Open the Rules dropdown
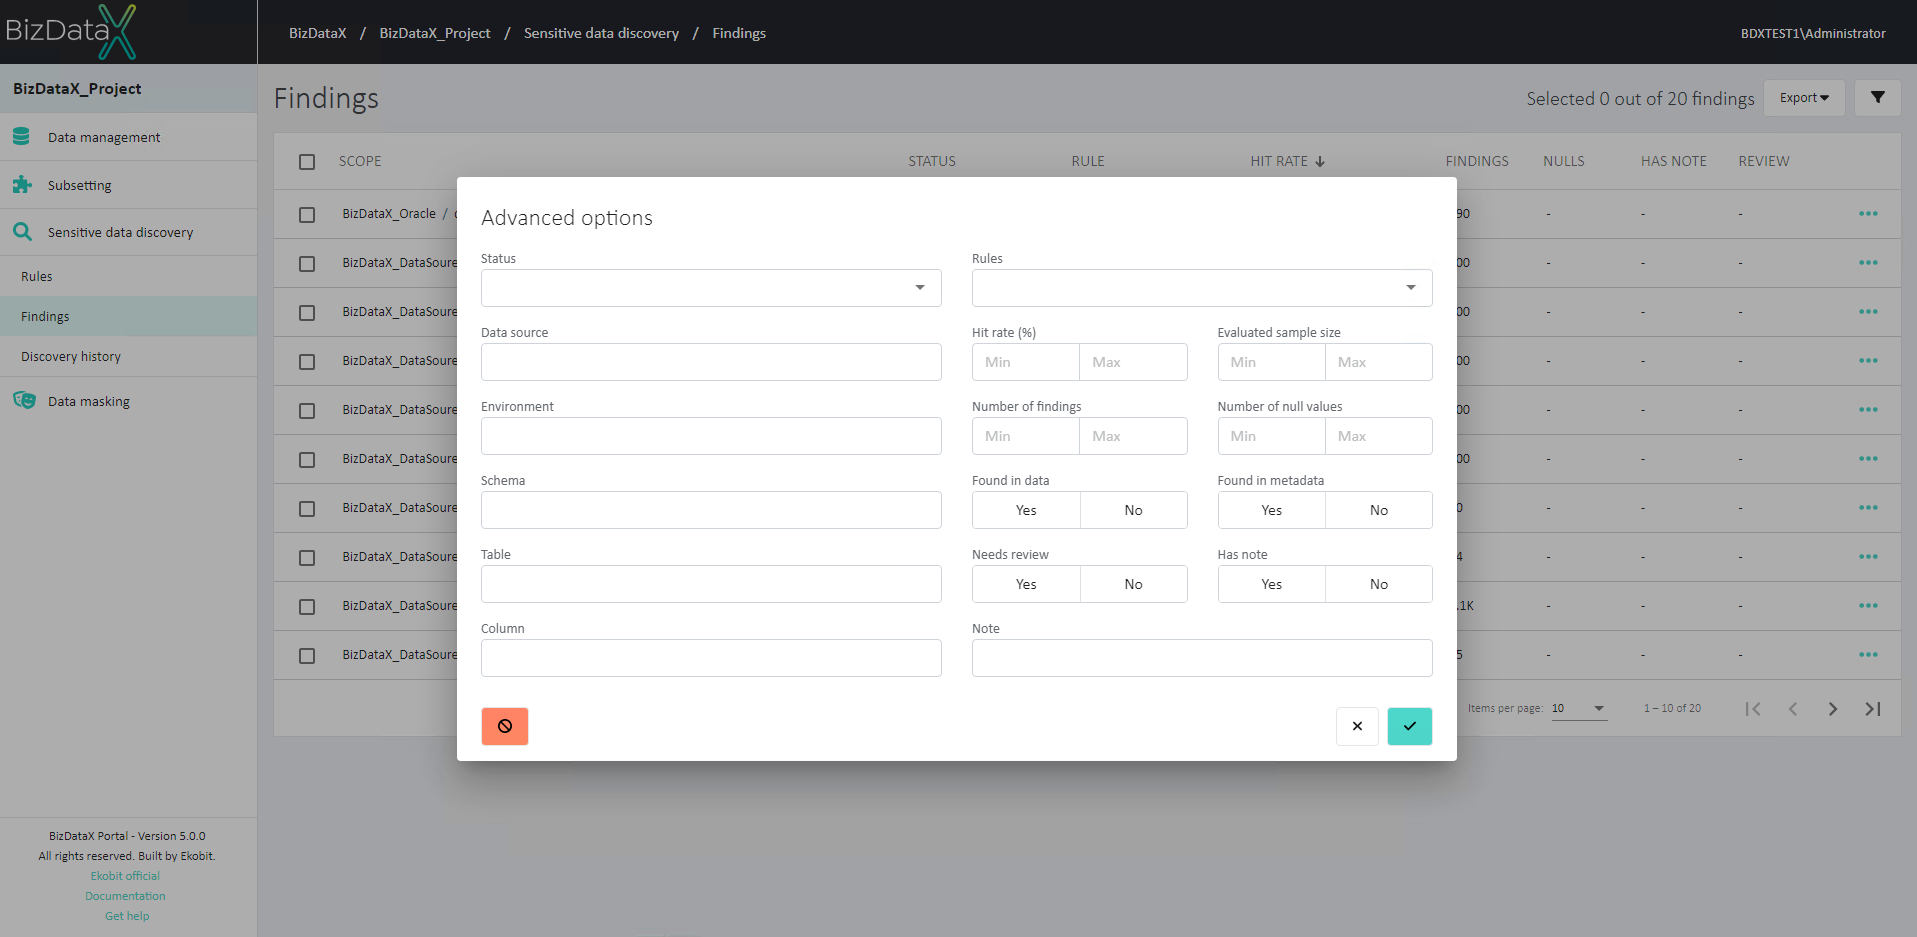 click(x=1202, y=288)
